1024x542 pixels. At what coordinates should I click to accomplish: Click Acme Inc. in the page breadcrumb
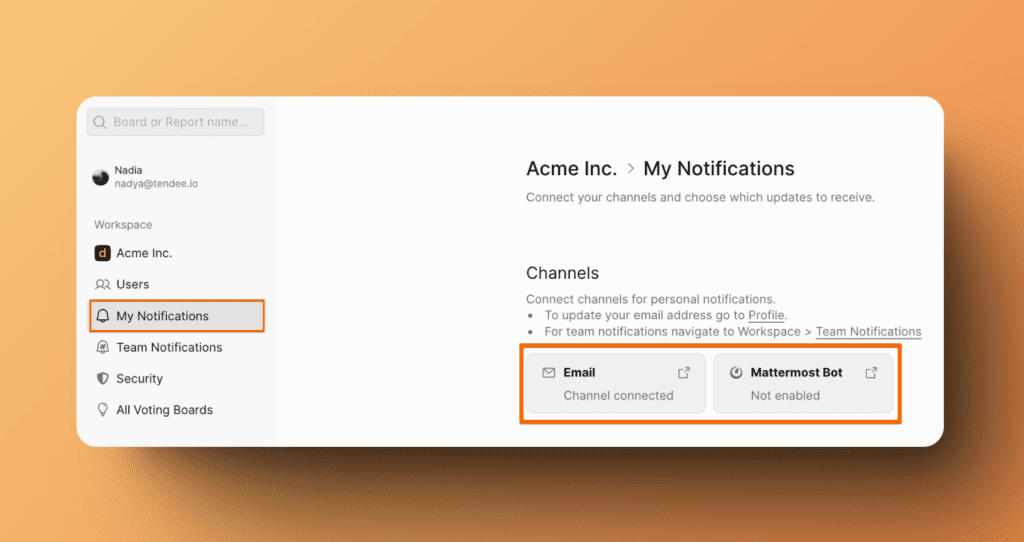tap(572, 169)
